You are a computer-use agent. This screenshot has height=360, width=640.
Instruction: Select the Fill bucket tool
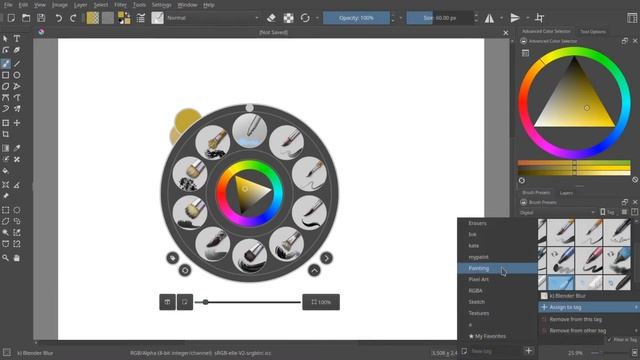click(5, 171)
